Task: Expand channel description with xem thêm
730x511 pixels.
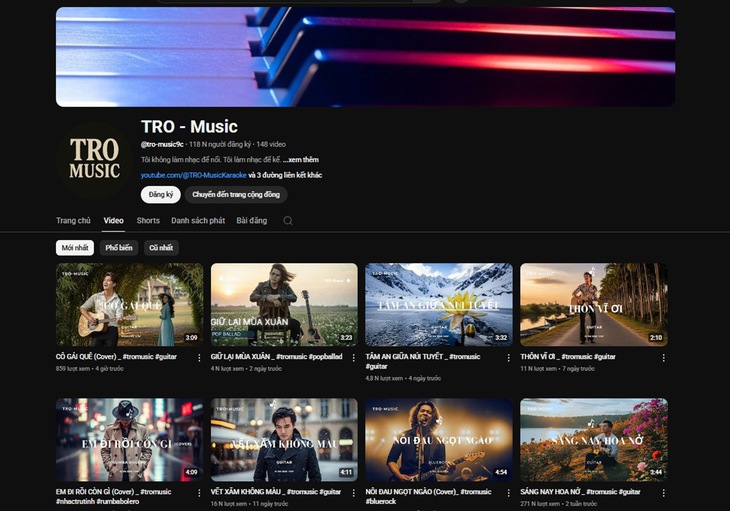Action: [300, 159]
